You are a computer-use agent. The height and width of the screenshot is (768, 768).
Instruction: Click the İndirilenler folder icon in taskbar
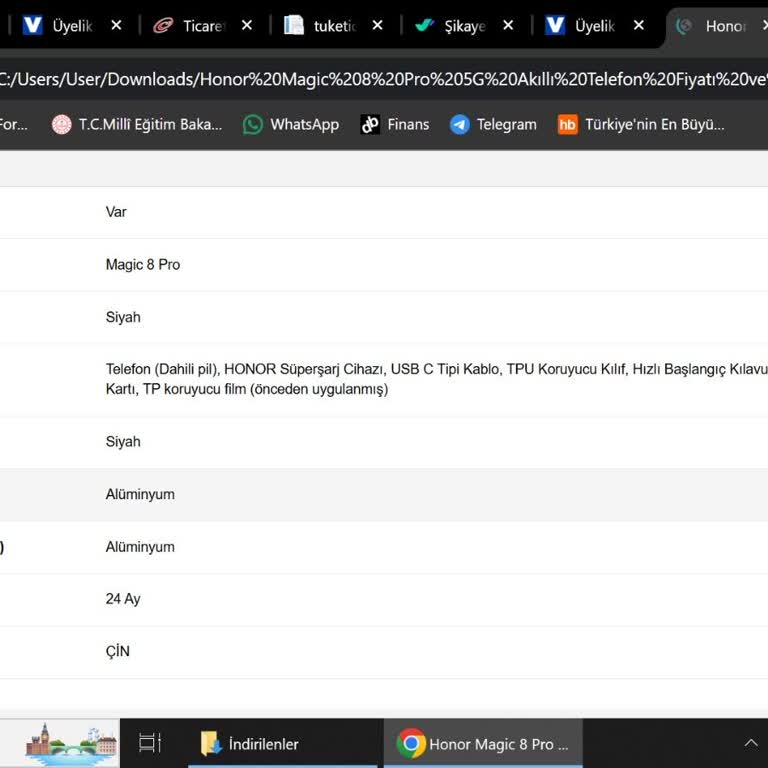click(x=211, y=744)
